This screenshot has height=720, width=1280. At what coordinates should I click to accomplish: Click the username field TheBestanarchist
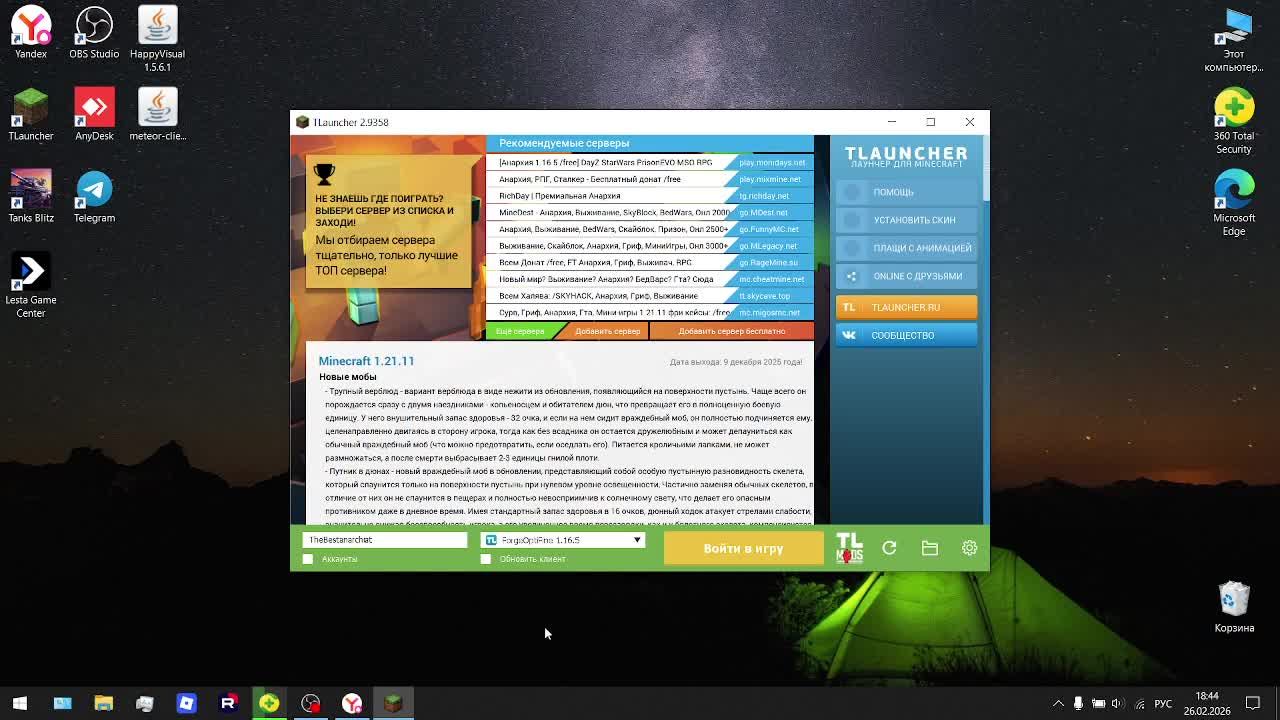point(385,540)
